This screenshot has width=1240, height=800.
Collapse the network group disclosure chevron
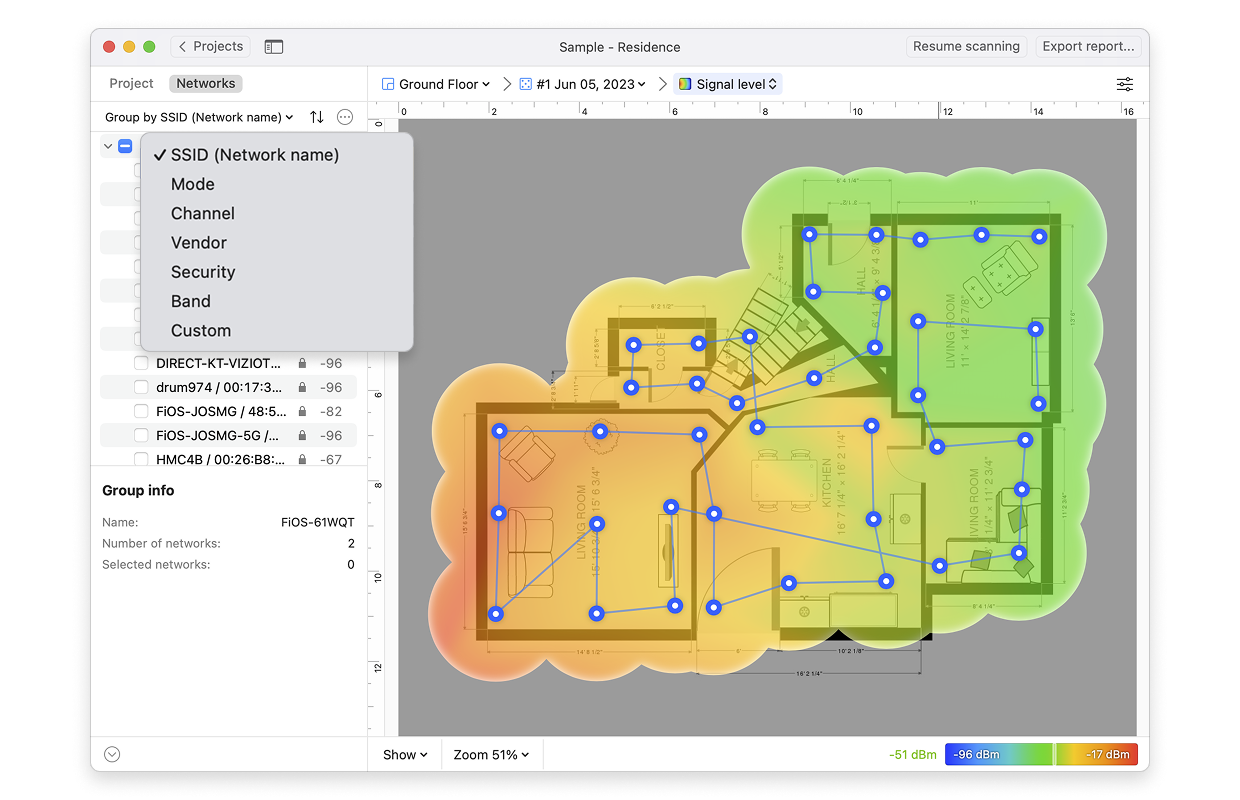(108, 146)
